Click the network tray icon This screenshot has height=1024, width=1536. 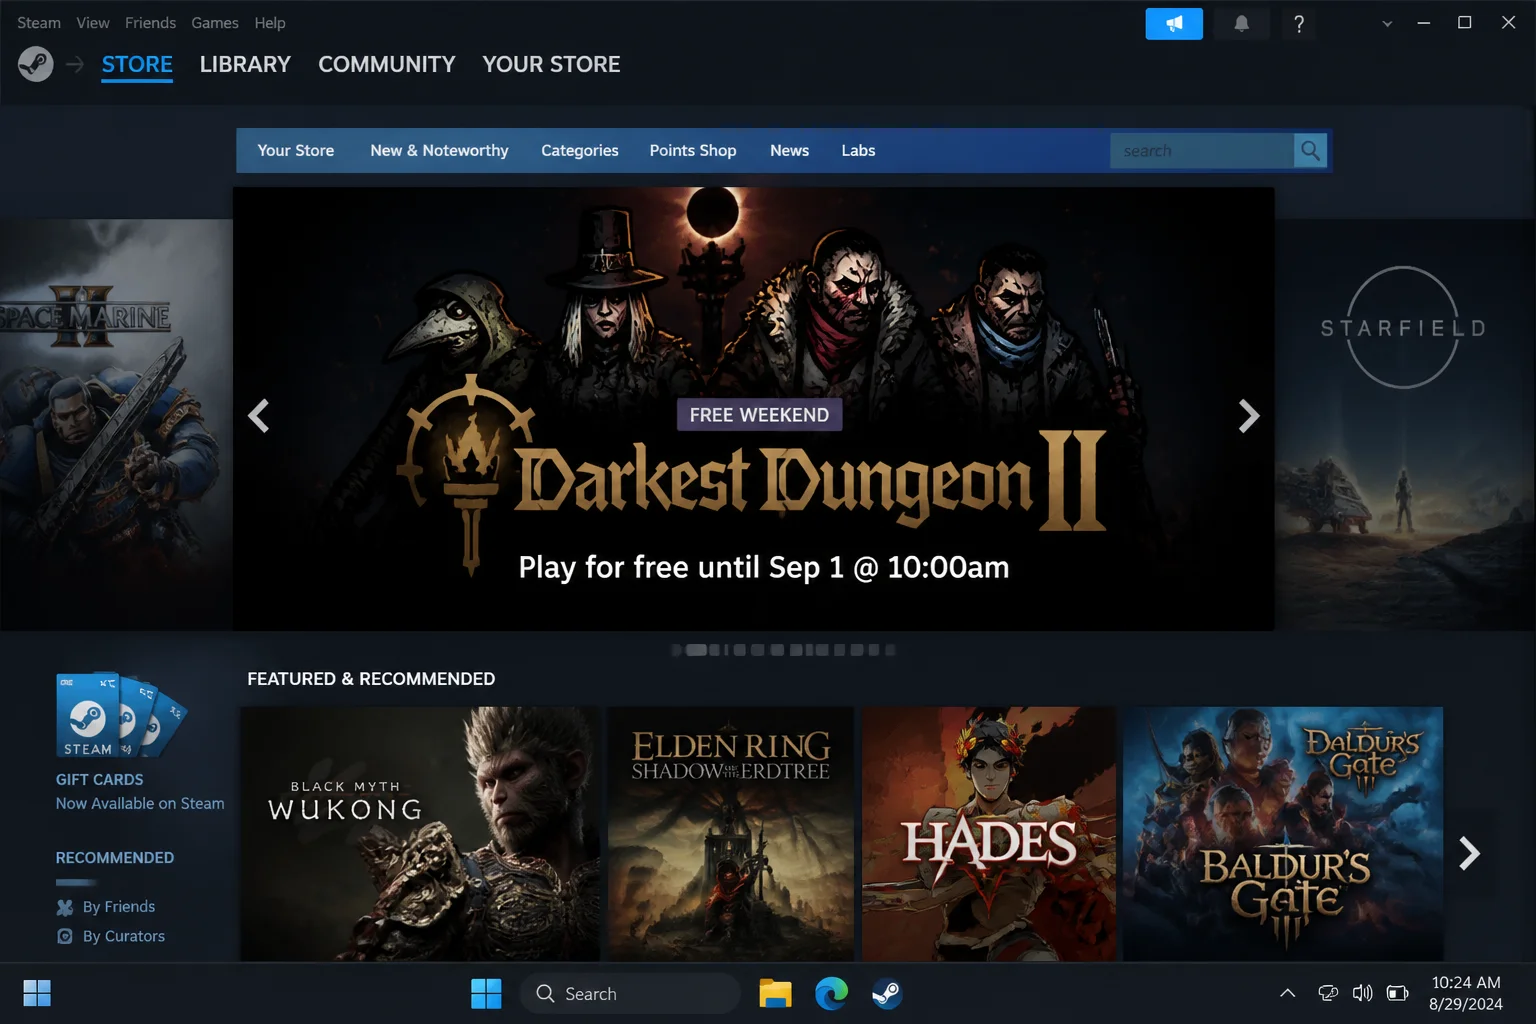click(x=1328, y=993)
